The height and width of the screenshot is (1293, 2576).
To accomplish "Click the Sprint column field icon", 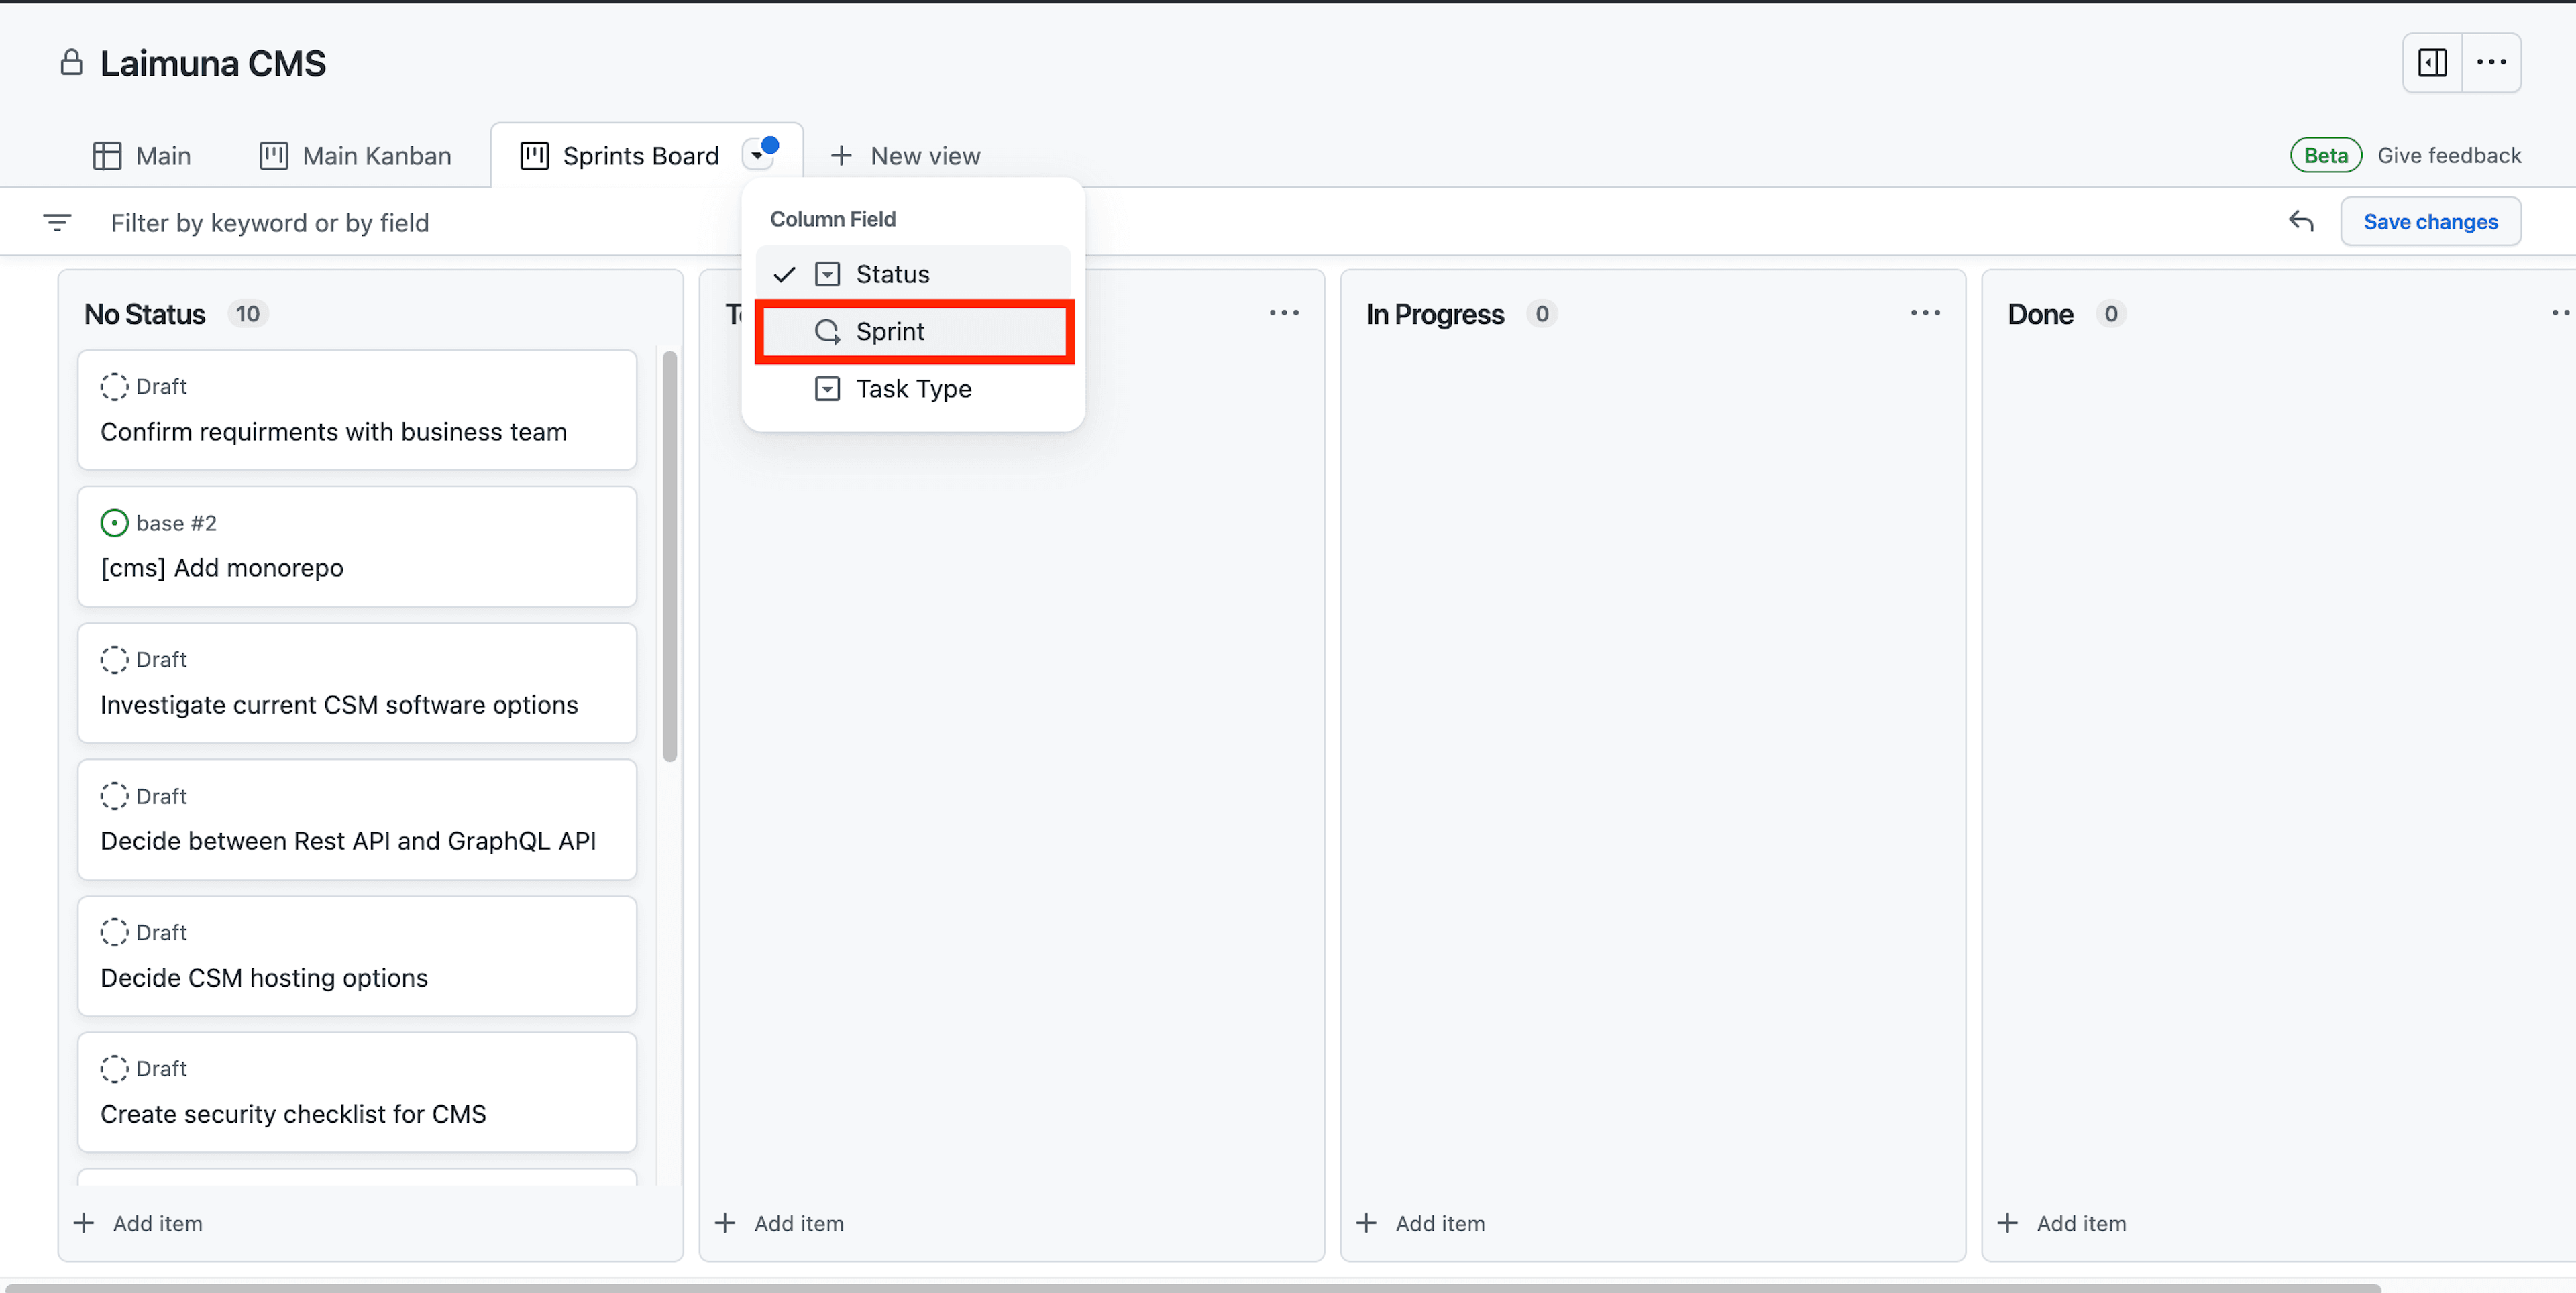I will point(828,331).
